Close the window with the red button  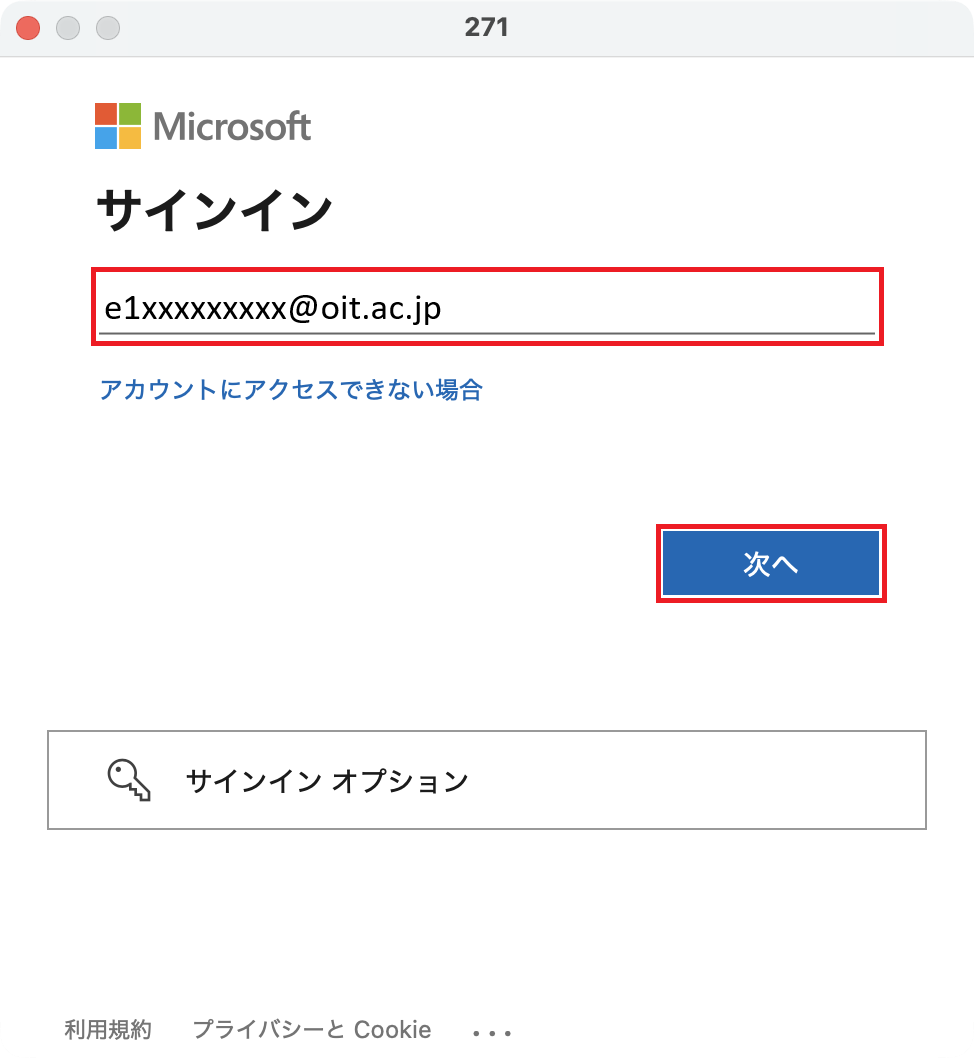point(28,28)
